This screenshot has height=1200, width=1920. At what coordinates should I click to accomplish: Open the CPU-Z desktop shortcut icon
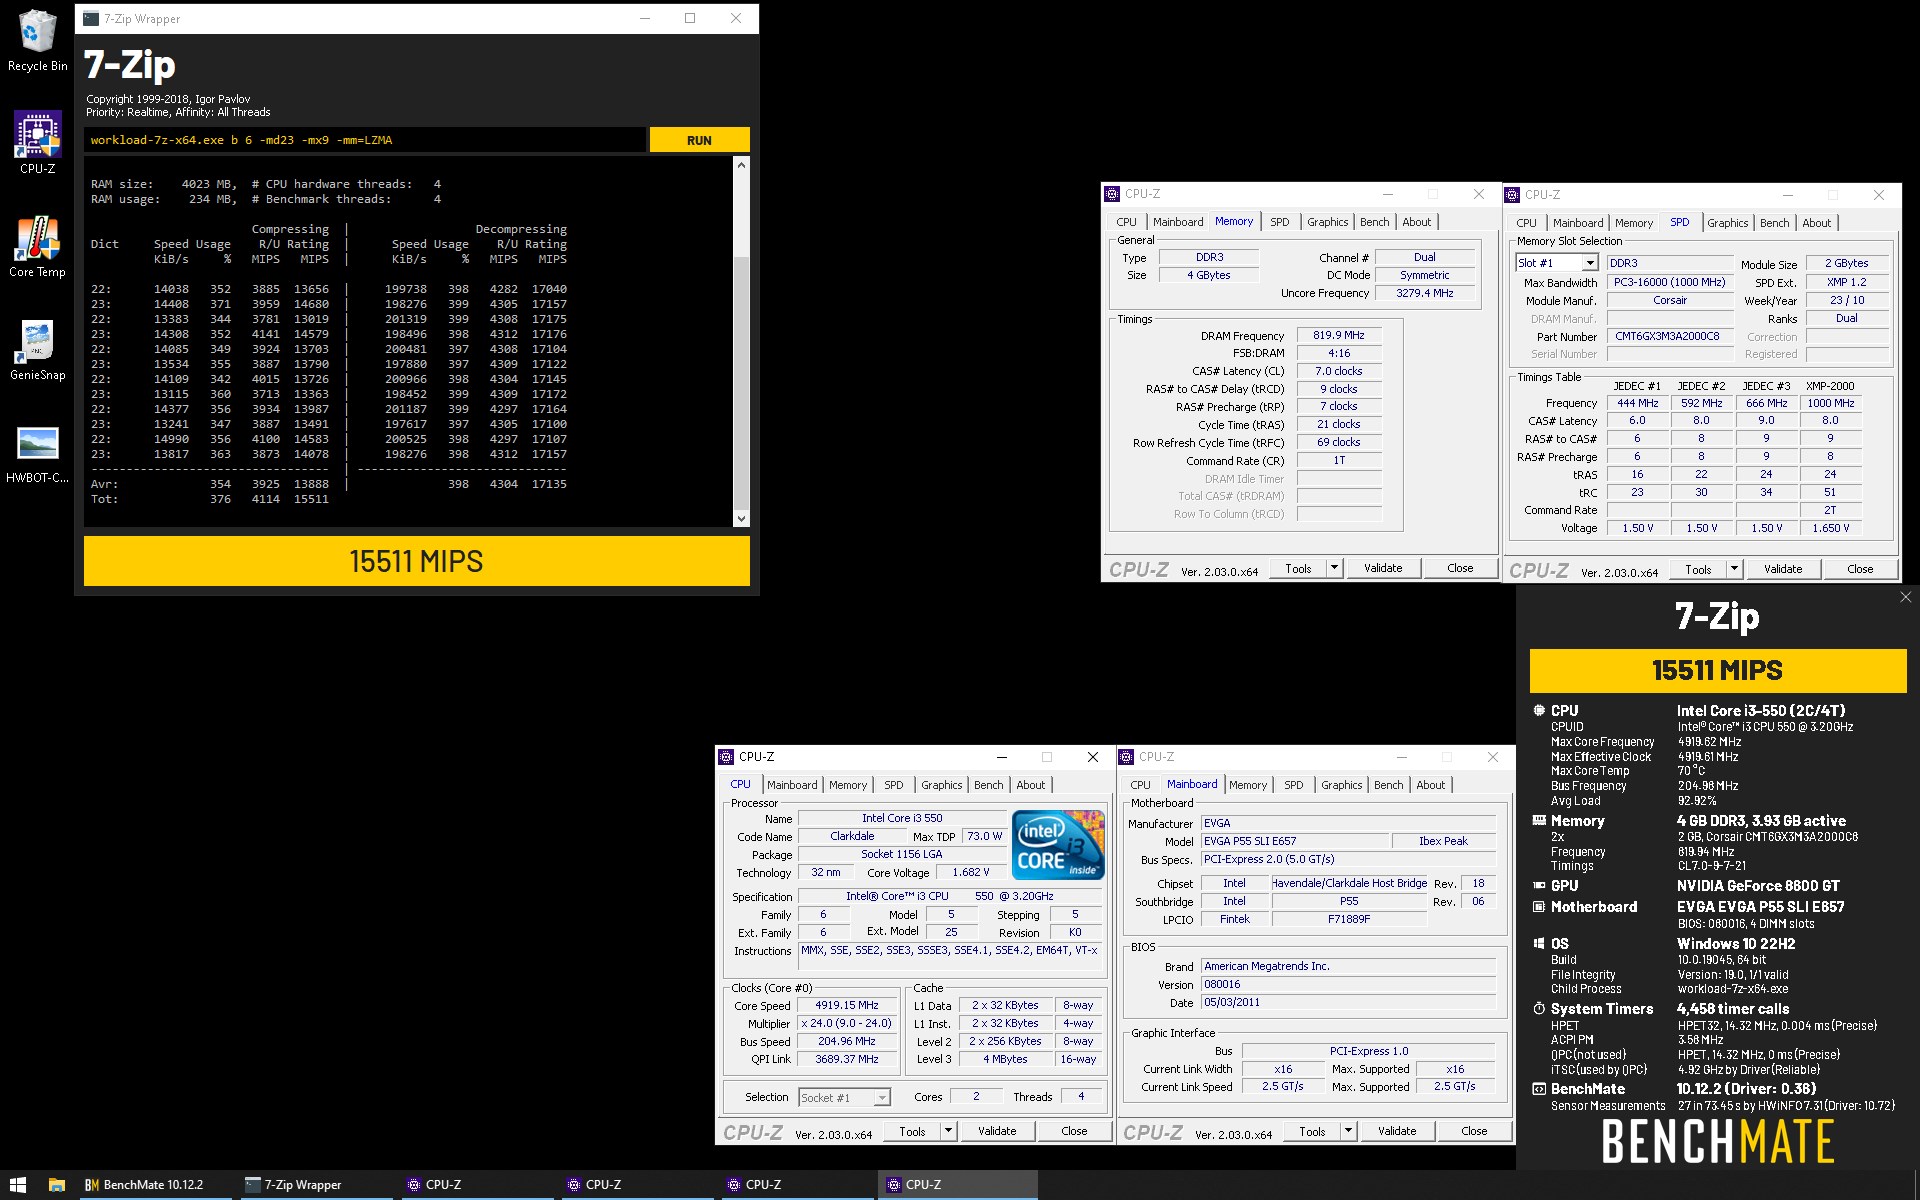click(x=37, y=143)
